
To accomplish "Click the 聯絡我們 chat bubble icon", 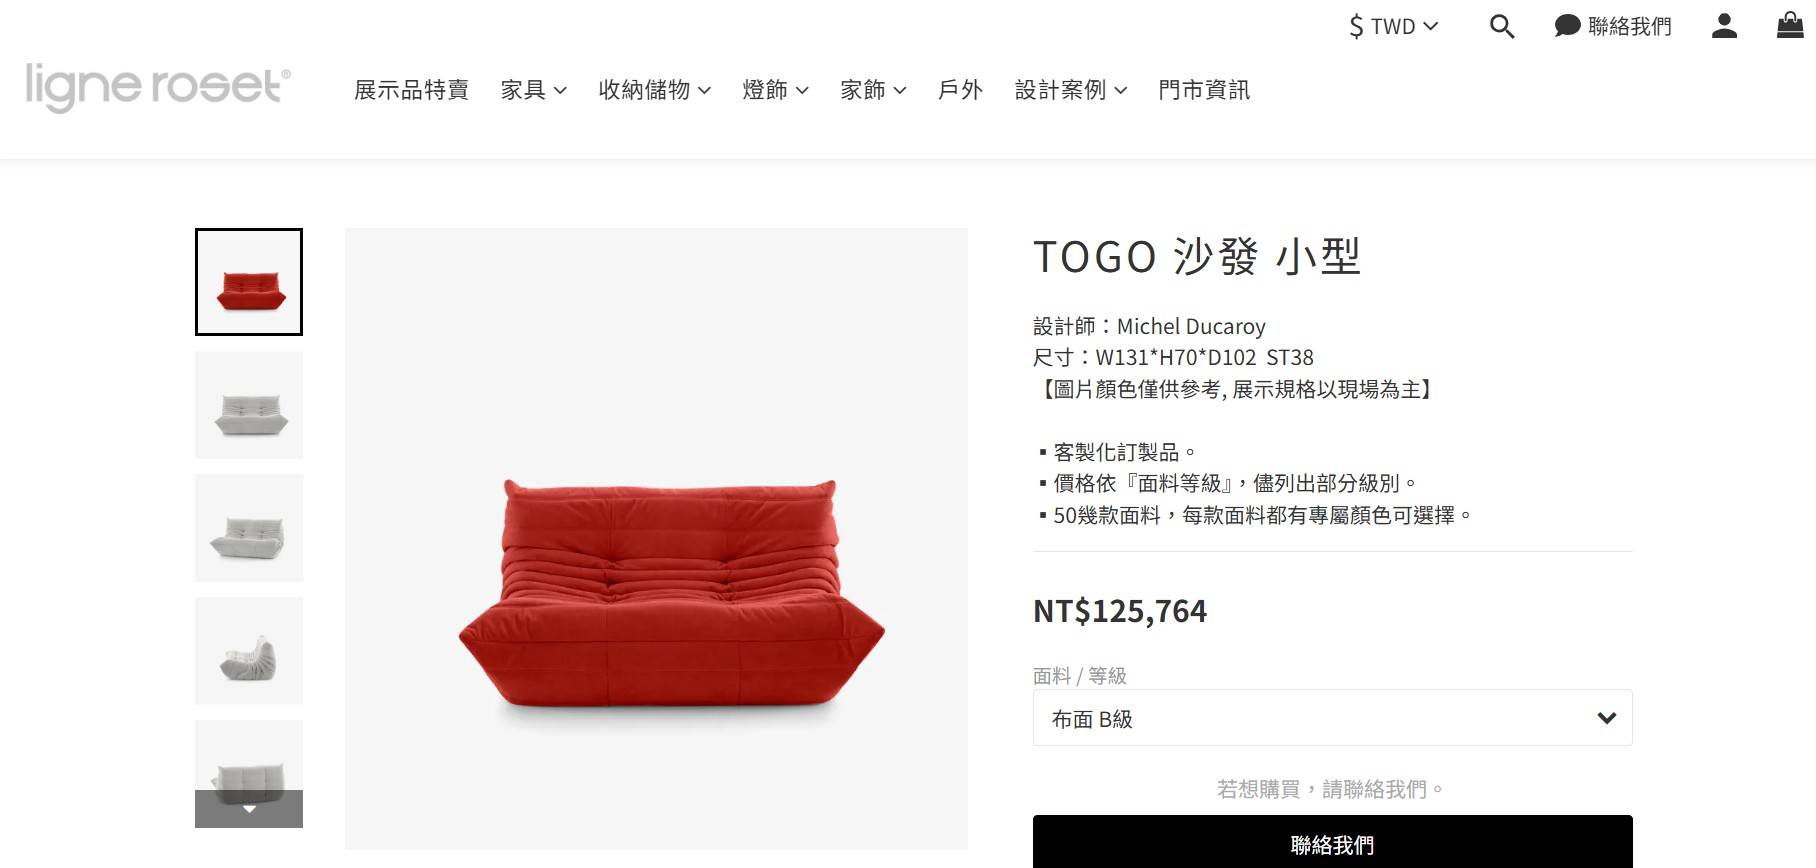I will pos(1567,26).
